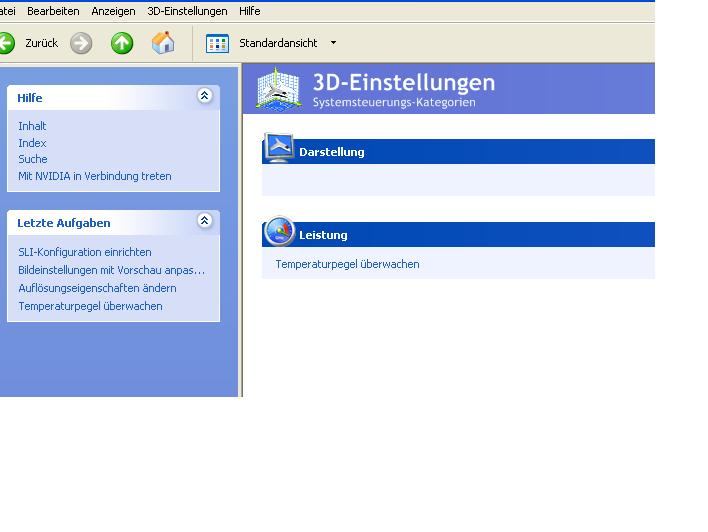Viewport: 708px width, 532px height.
Task: Open the Index help link
Action: (32, 143)
